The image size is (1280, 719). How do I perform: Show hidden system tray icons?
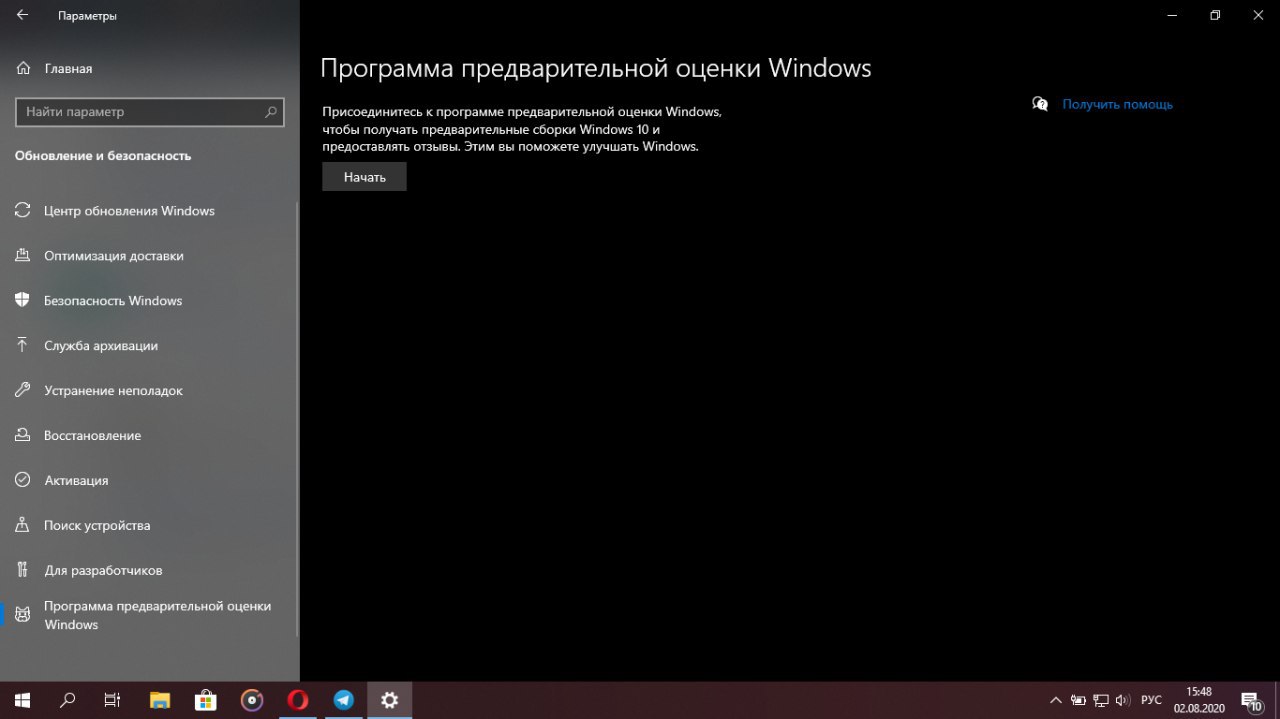pyautogui.click(x=1055, y=700)
